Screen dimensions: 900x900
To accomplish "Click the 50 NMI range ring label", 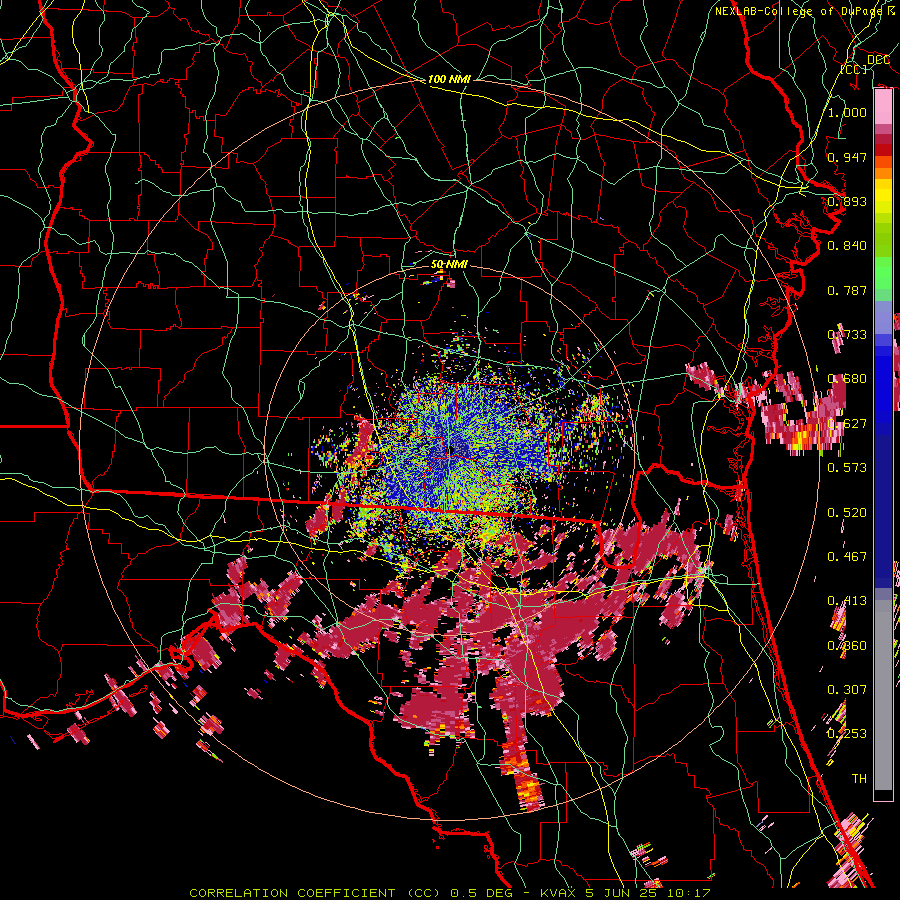I will 449,264.
